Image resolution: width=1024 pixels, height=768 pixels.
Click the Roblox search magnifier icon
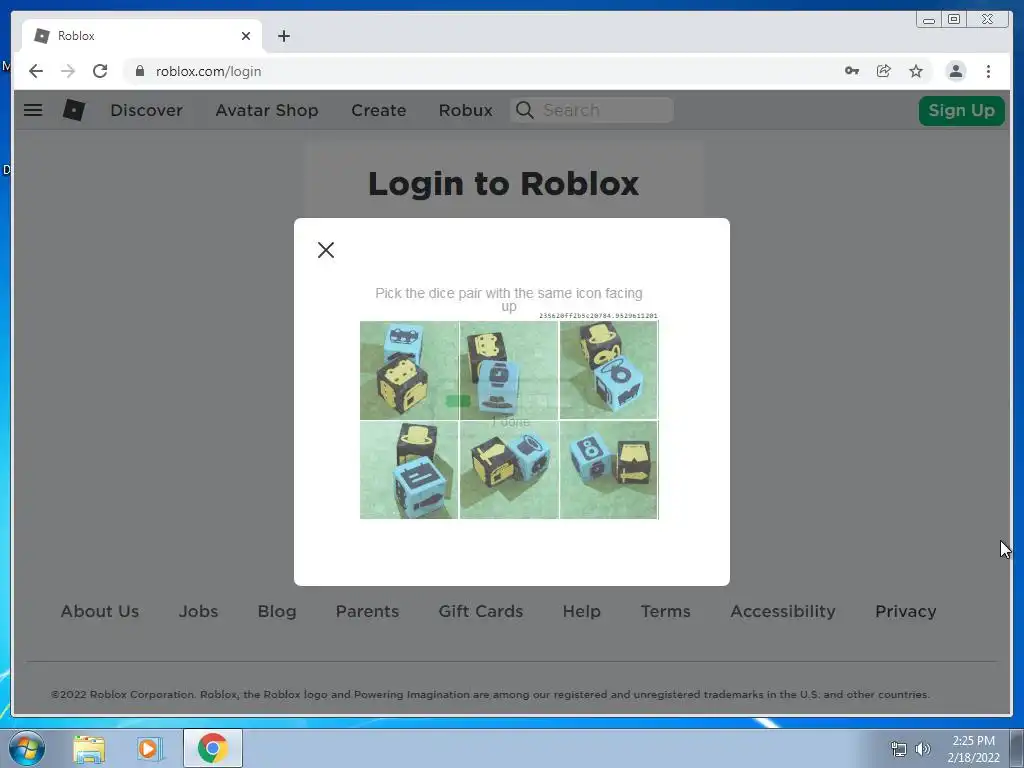(524, 110)
